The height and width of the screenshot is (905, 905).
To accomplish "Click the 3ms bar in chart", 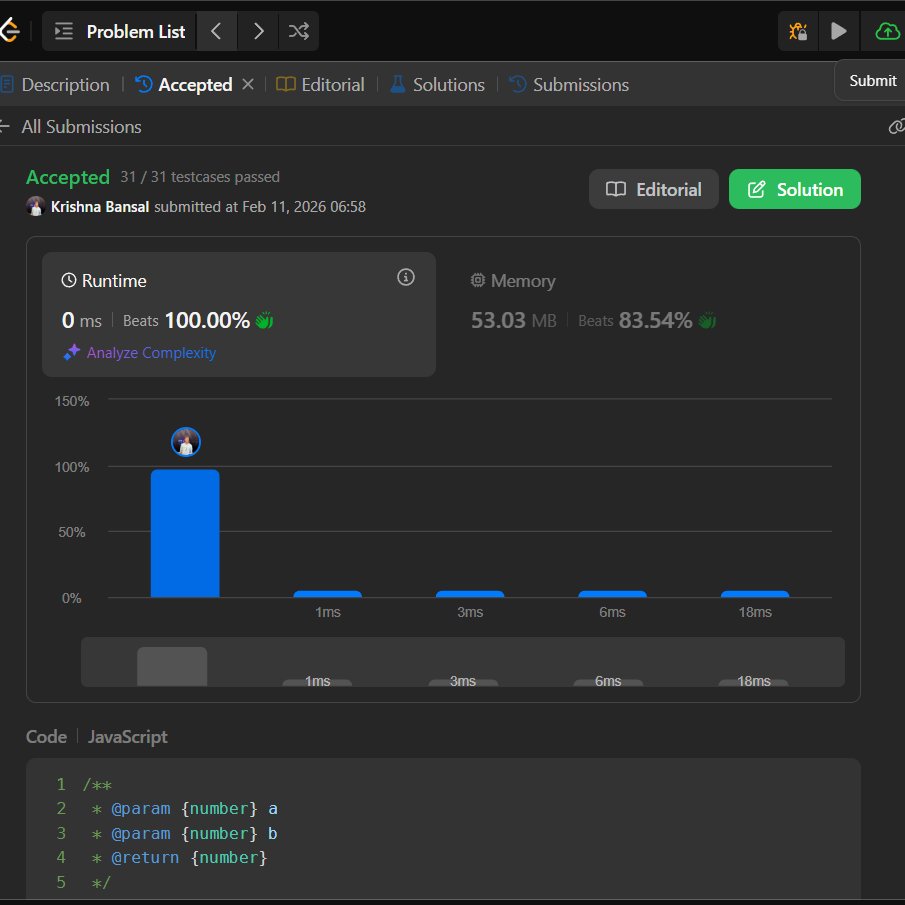I will click(470, 594).
